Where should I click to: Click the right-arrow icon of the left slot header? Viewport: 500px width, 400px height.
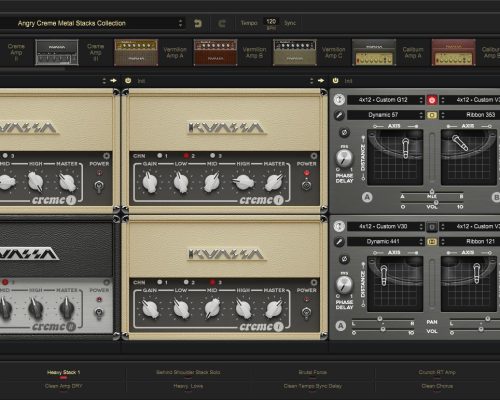pyautogui.click(x=113, y=81)
